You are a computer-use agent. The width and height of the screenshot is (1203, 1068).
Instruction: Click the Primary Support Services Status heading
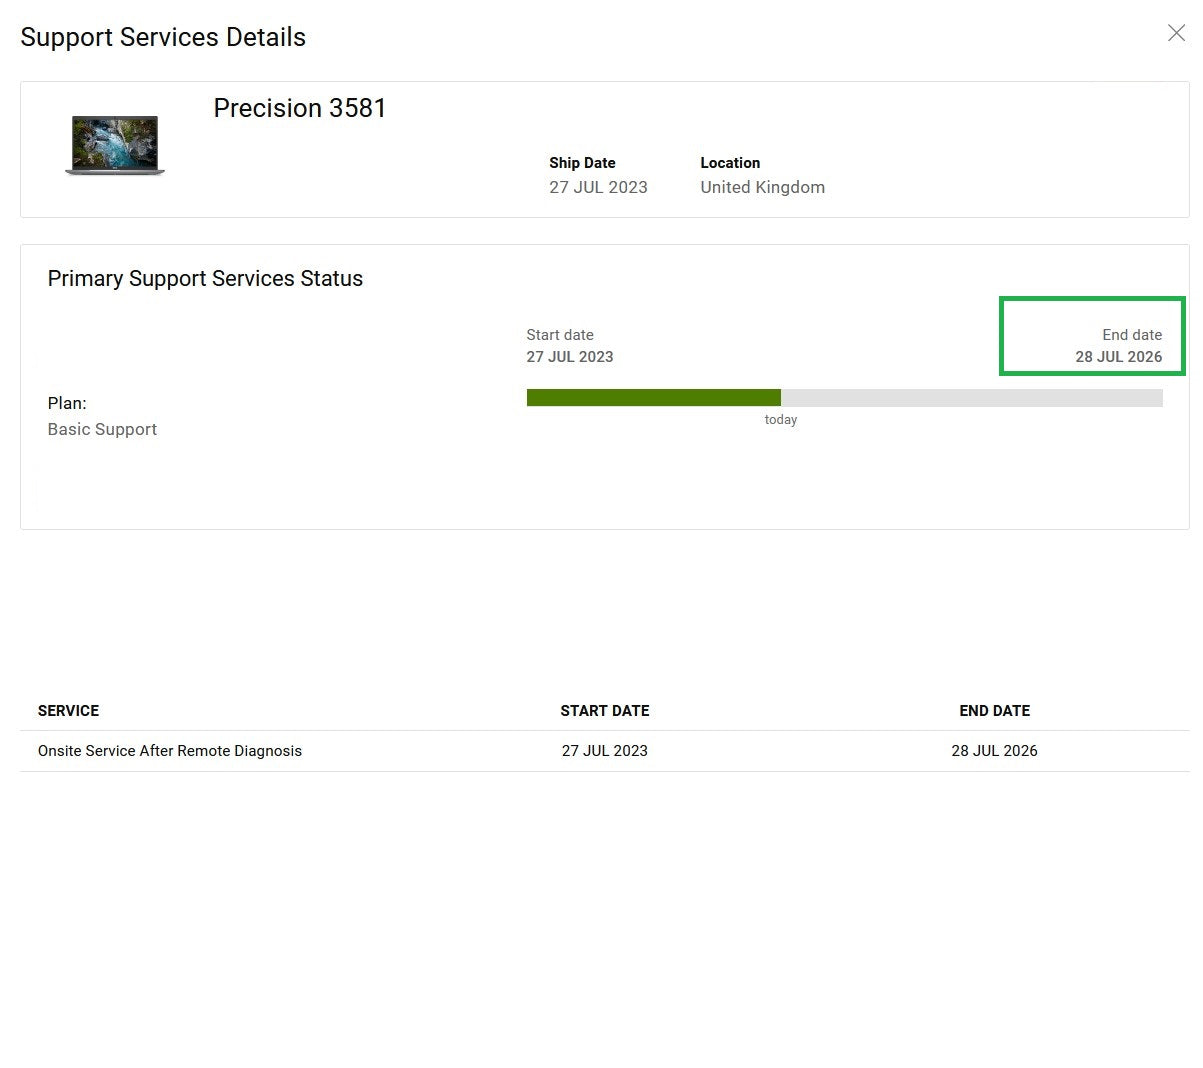pos(205,279)
